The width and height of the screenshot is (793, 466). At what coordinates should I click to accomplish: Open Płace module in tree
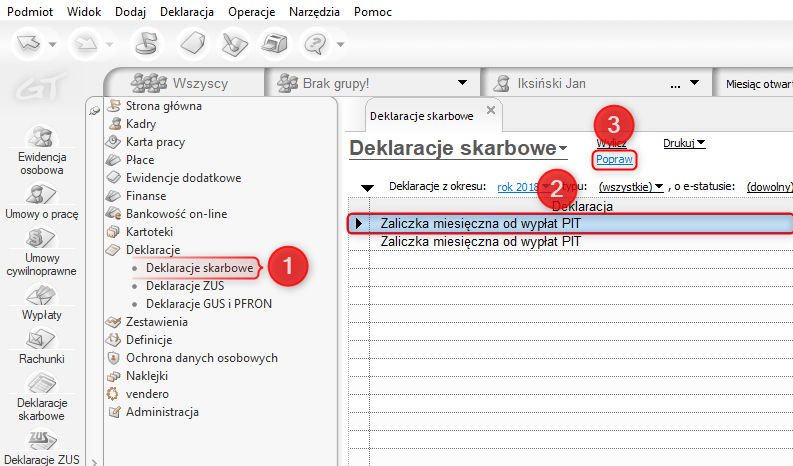140,160
